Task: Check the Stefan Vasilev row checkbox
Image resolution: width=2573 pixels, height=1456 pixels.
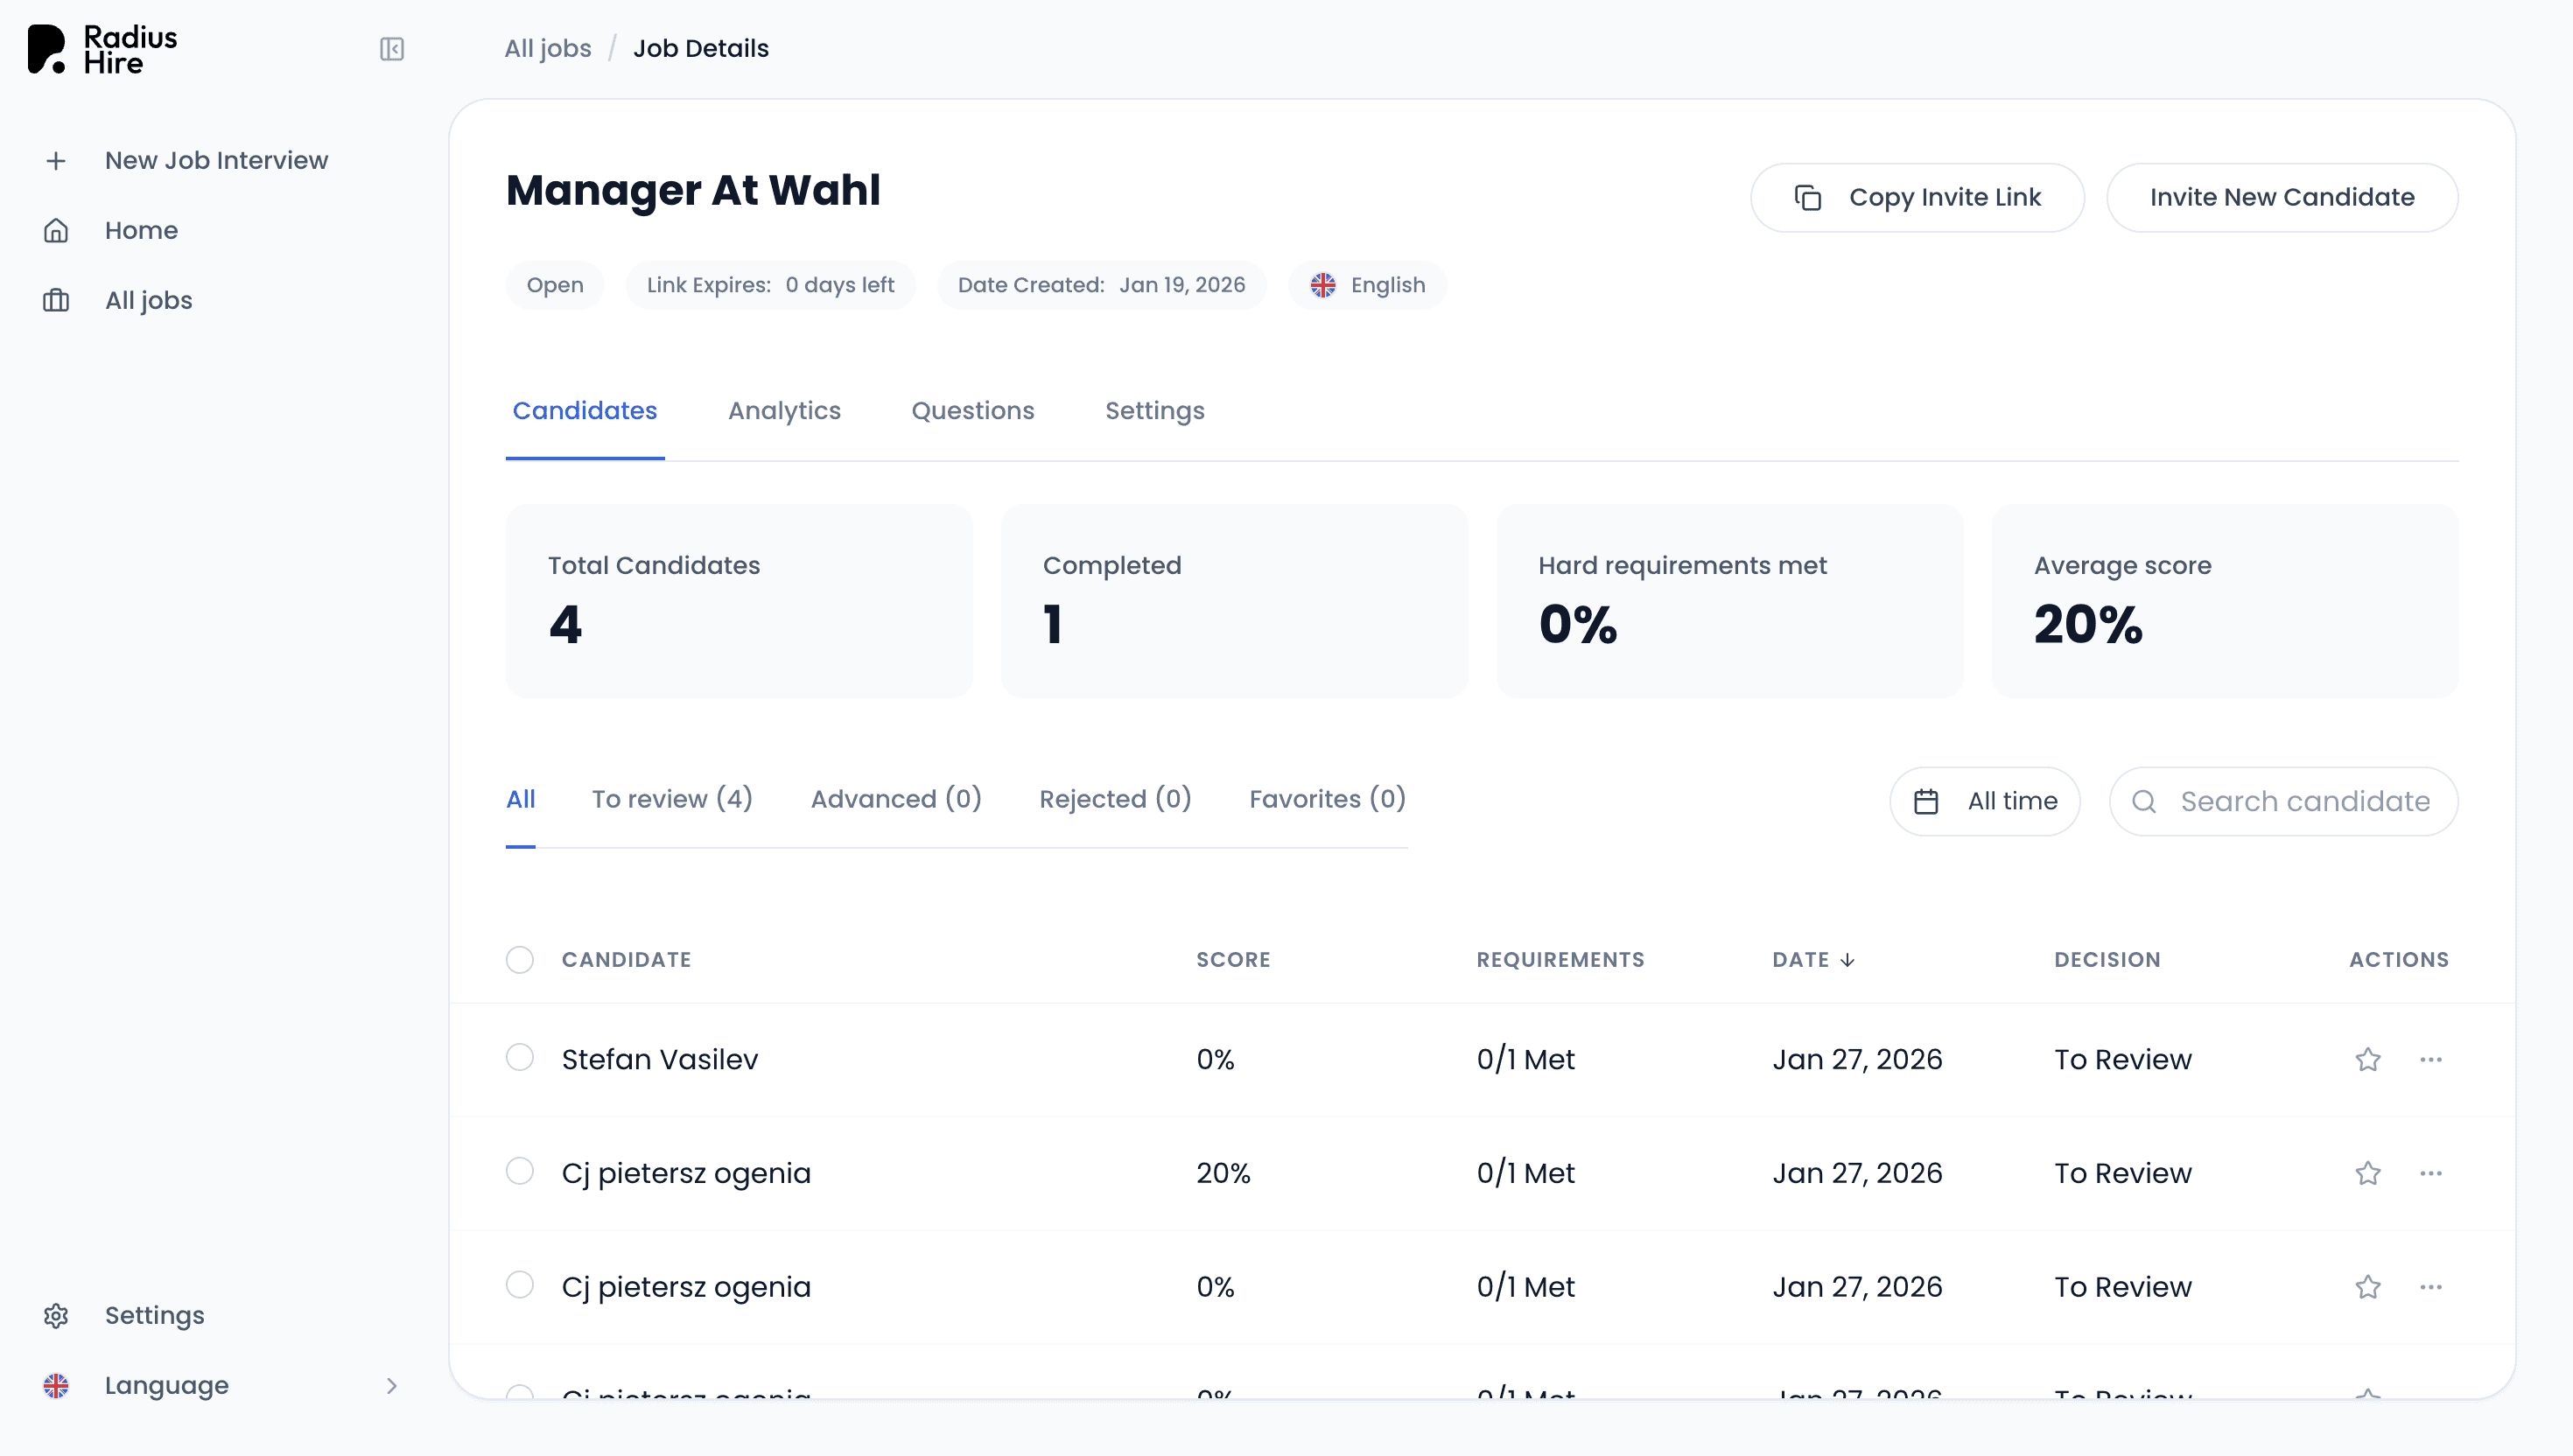Action: [519, 1058]
